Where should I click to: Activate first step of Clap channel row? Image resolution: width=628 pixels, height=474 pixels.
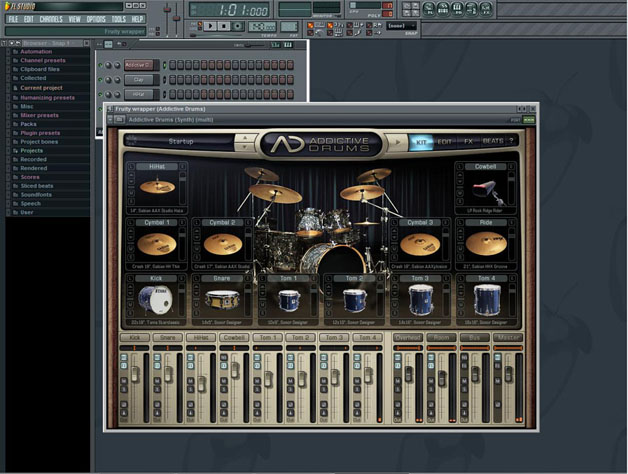173,80
